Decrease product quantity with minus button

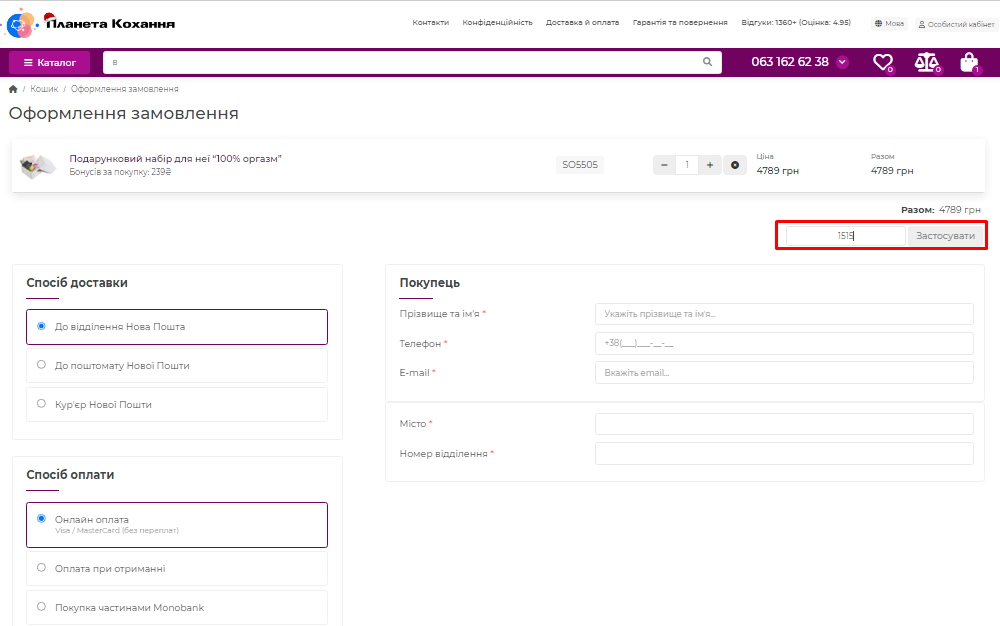click(x=664, y=165)
